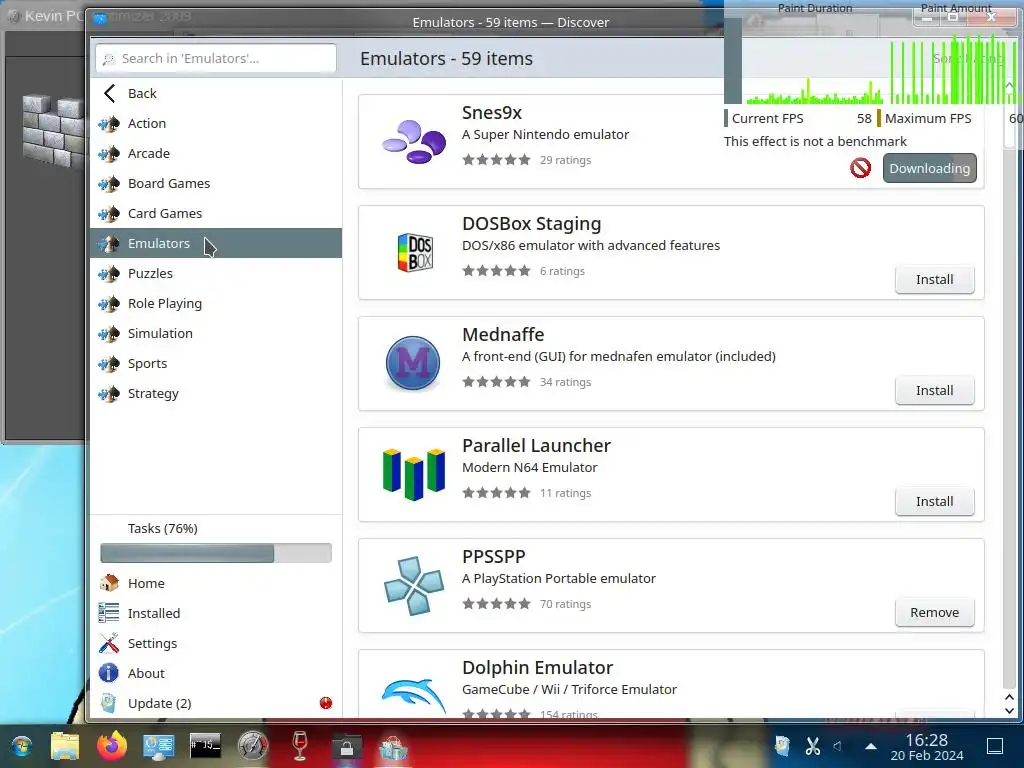Click the tray notes icon
Screen dimensions: 1024x768
click(x=782, y=746)
